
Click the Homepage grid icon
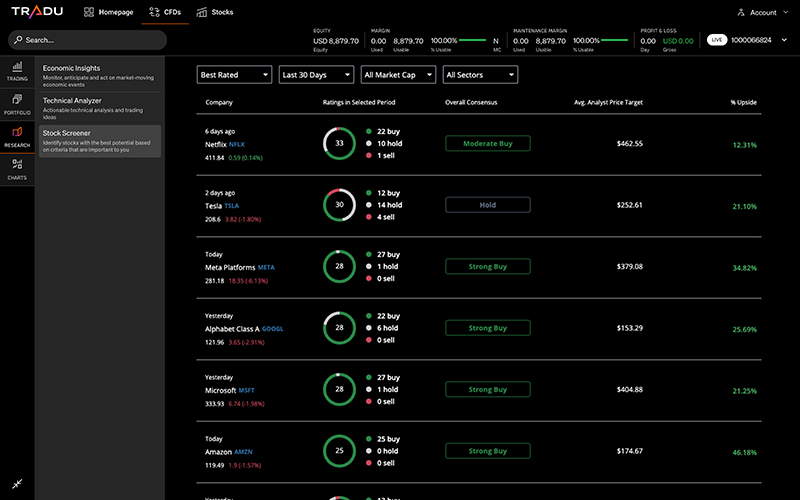click(x=89, y=12)
